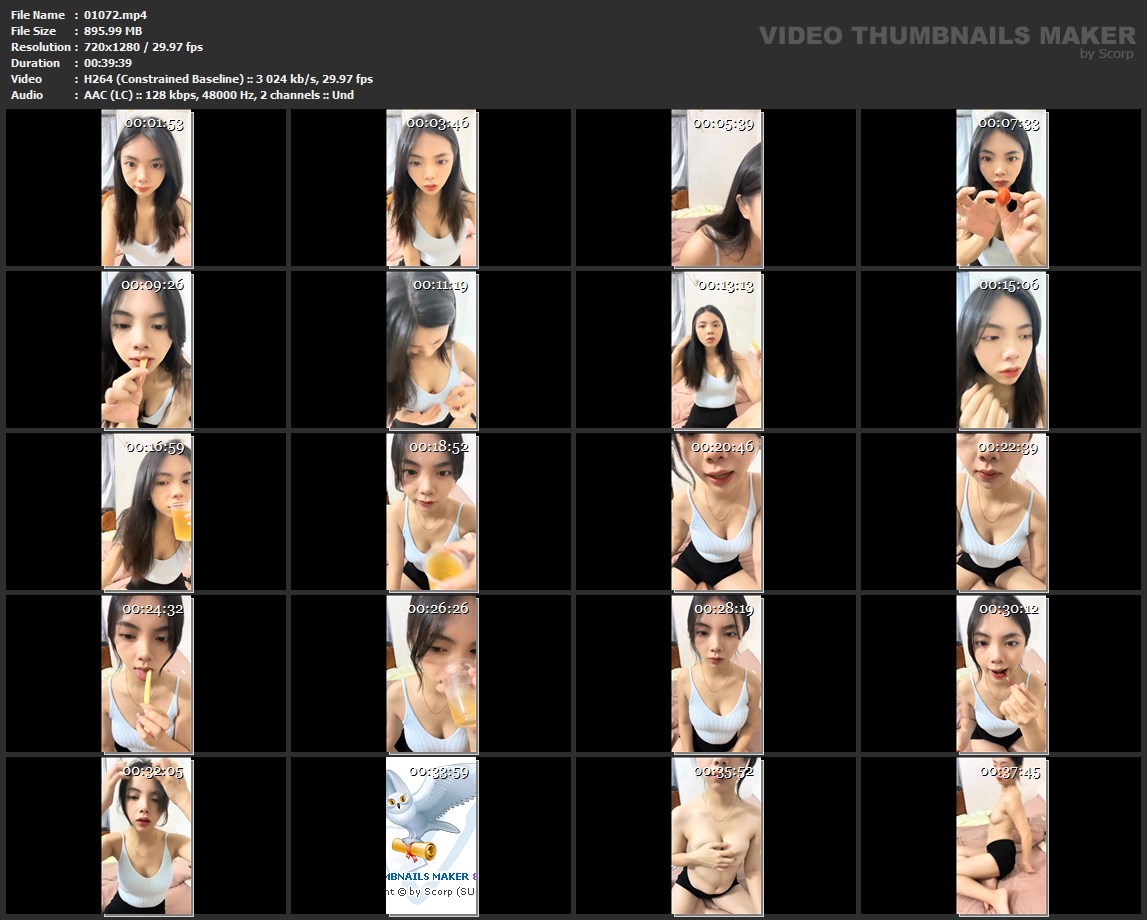
Task: Open the frame at 00:16:59
Action: (x=147, y=512)
